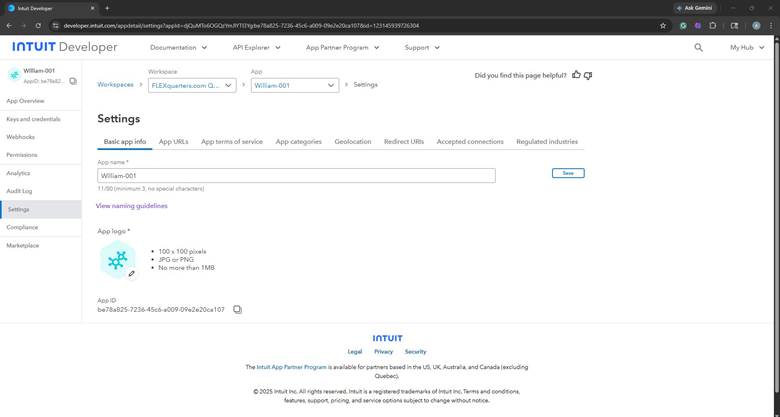Image resolution: width=780 pixels, height=417 pixels.
Task: Switch to the Geolocation tab
Action: [353, 141]
